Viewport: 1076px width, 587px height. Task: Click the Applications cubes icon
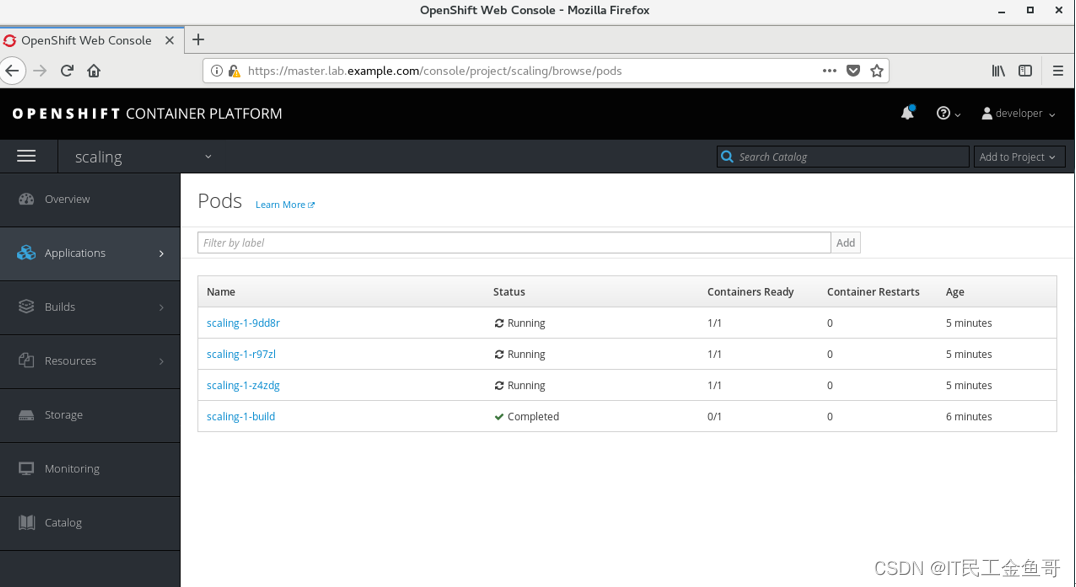[x=26, y=253]
